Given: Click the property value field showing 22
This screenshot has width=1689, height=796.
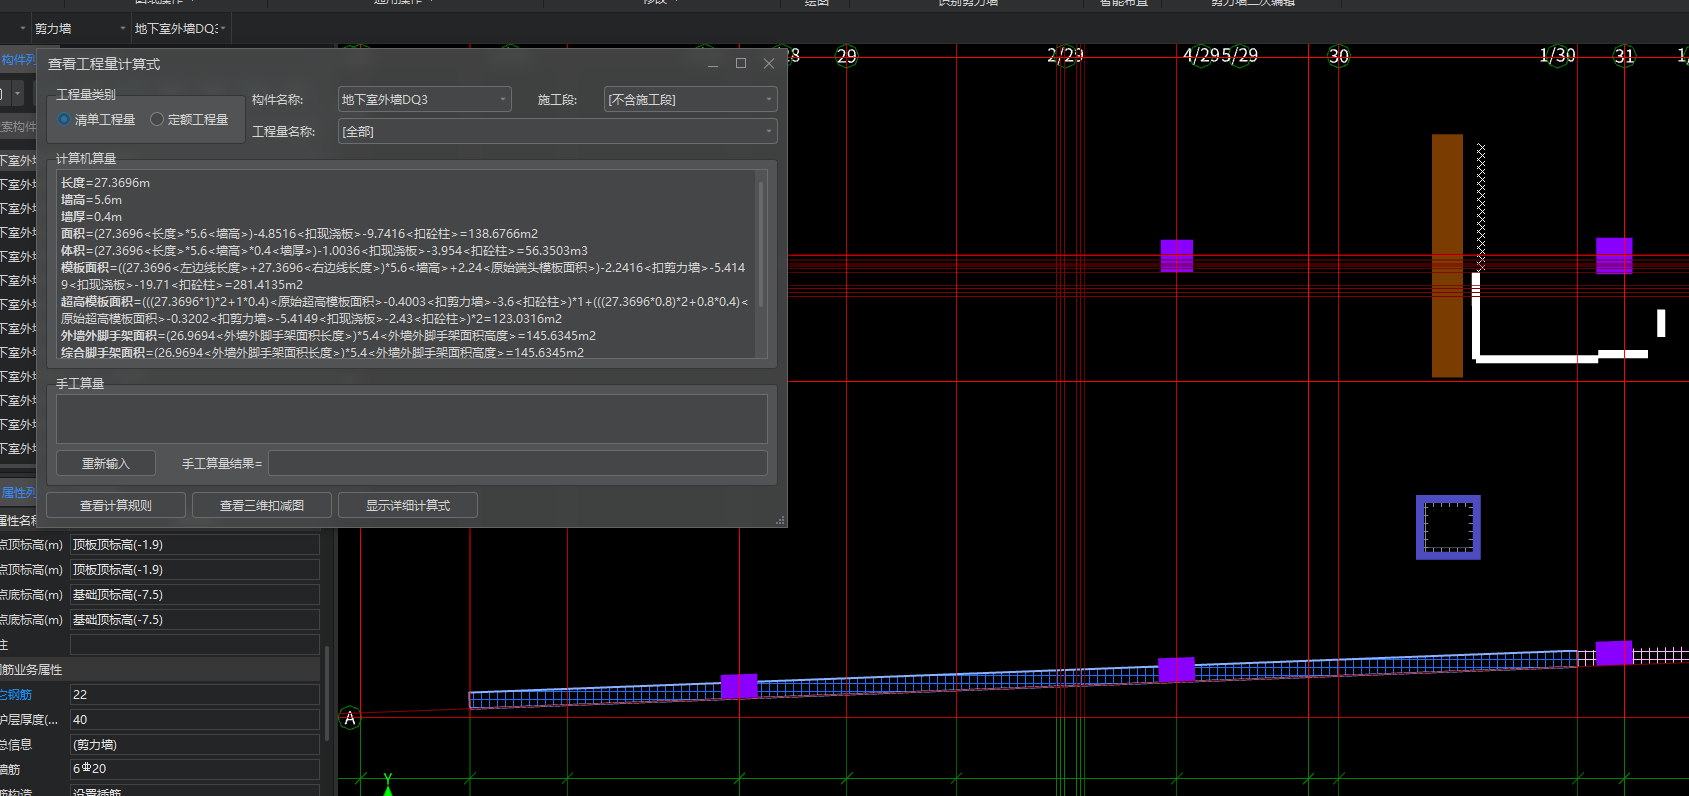Looking at the screenshot, I should [195, 694].
